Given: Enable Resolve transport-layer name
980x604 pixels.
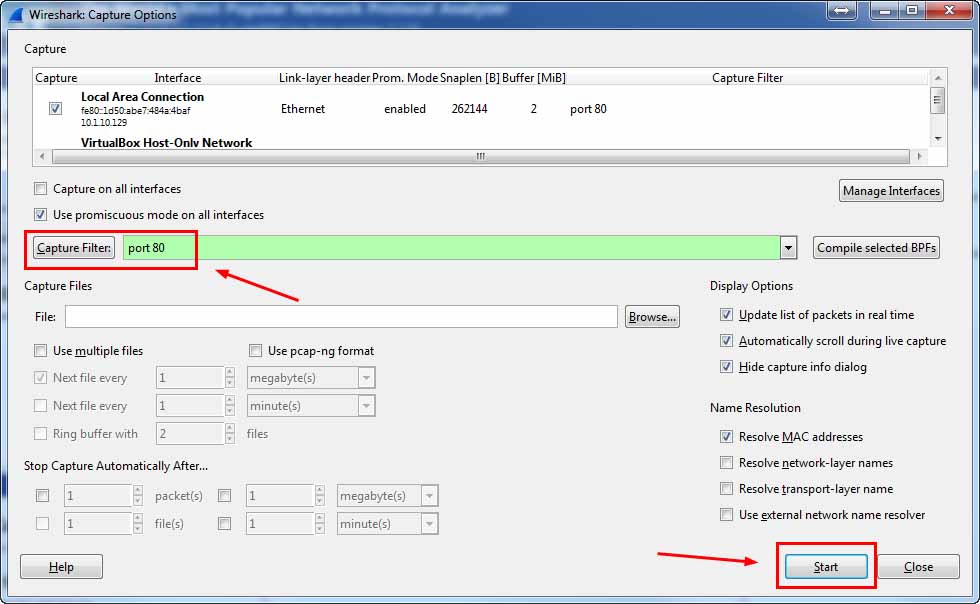Looking at the screenshot, I should [726, 488].
